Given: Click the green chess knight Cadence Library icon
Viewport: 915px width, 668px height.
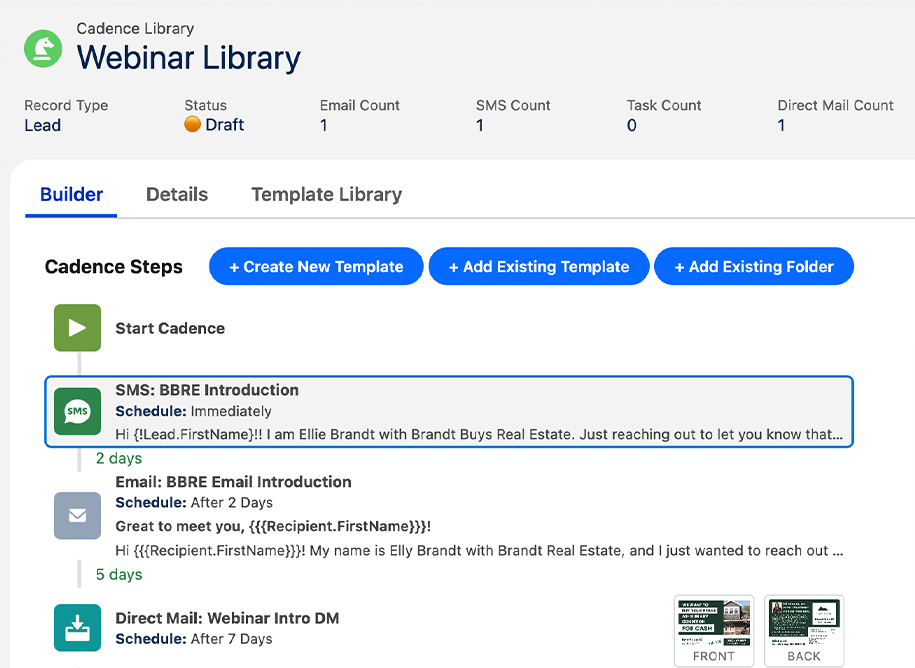Looking at the screenshot, I should 42,47.
